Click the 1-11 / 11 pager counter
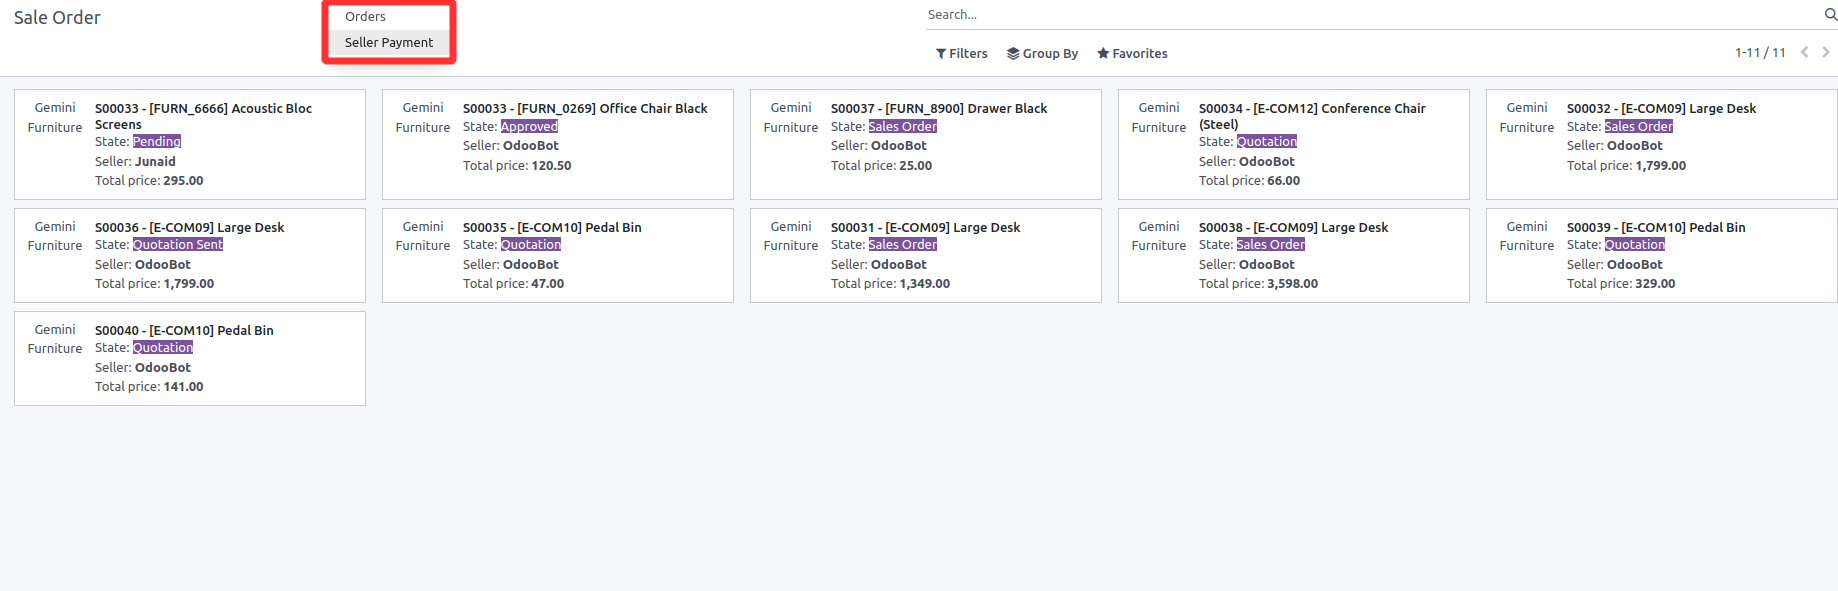Image resolution: width=1838 pixels, height=591 pixels. click(1759, 53)
